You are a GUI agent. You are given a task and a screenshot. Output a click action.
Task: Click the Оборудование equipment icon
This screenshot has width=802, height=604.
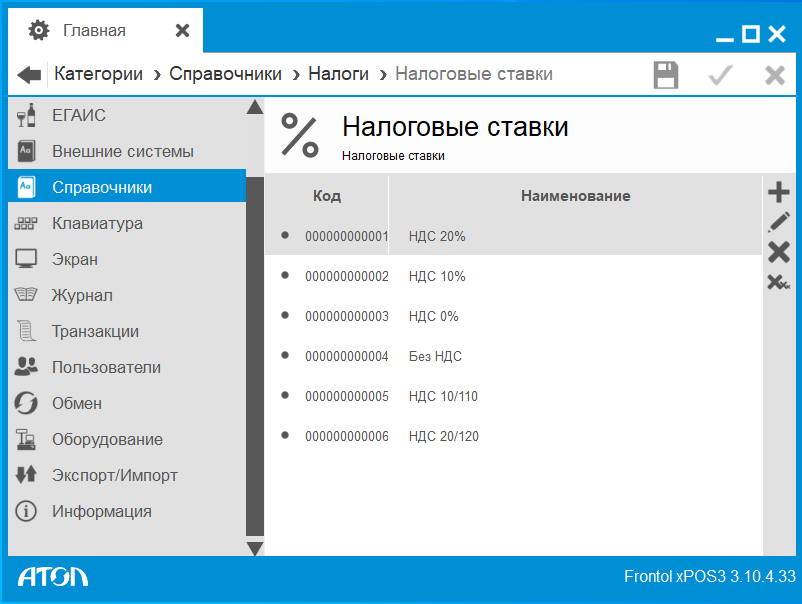click(26, 439)
